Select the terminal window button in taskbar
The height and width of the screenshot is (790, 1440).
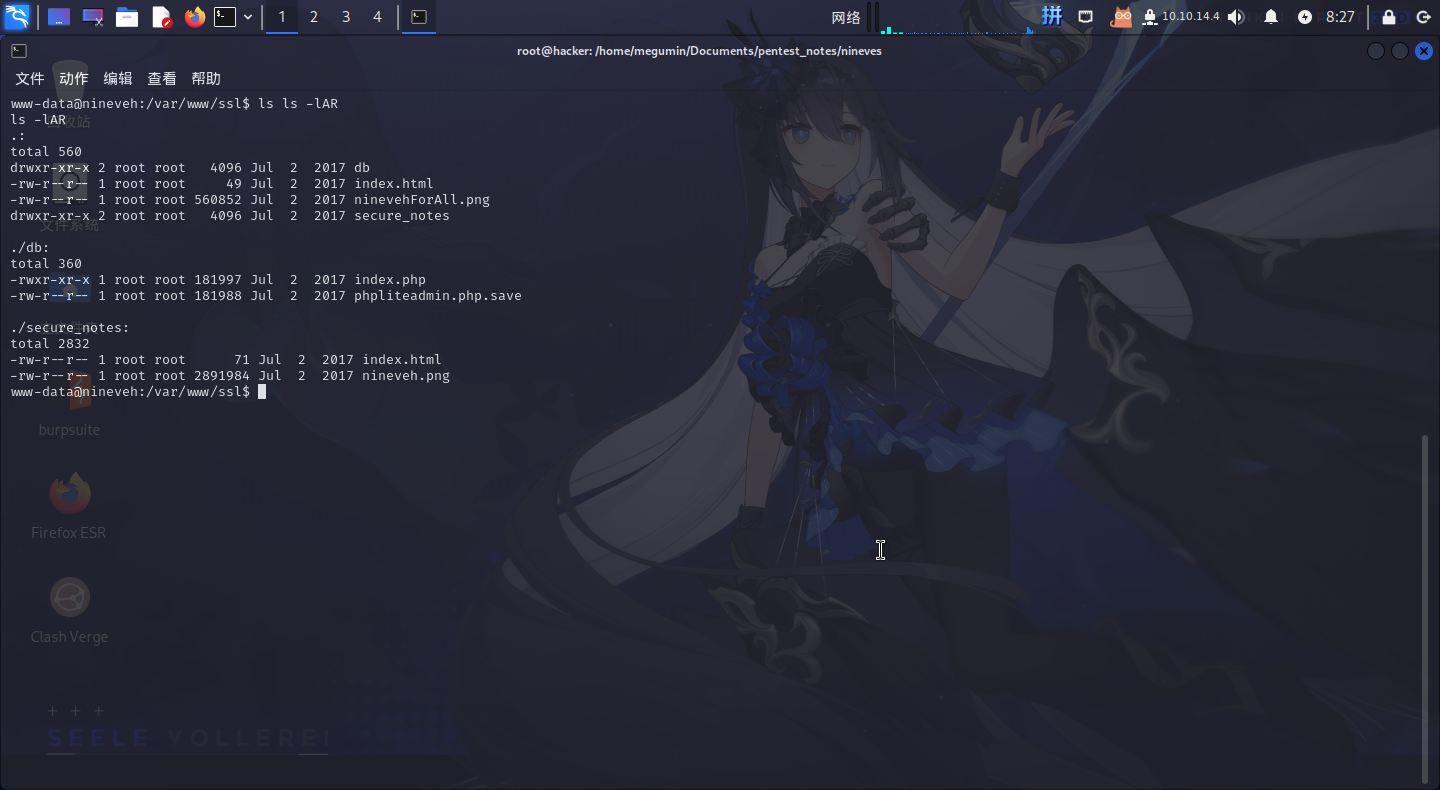[420, 17]
